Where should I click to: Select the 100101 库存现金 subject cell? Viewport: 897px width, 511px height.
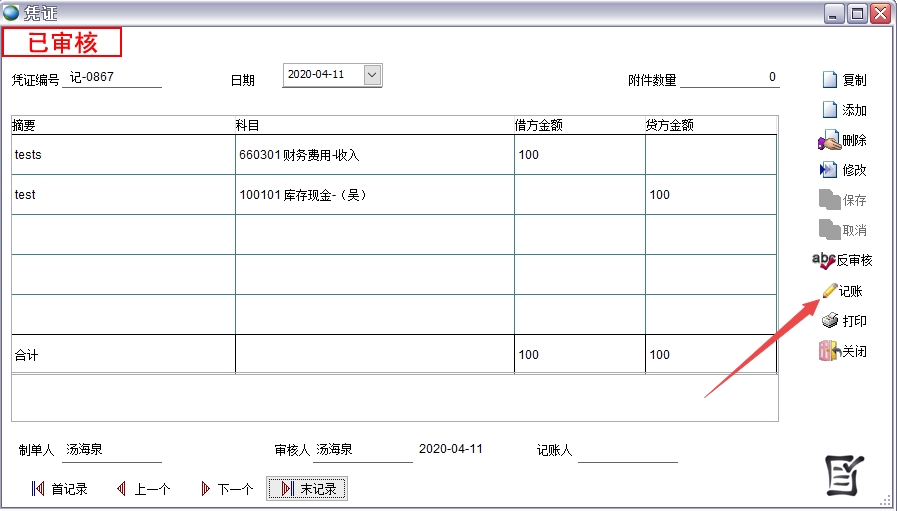tap(374, 195)
